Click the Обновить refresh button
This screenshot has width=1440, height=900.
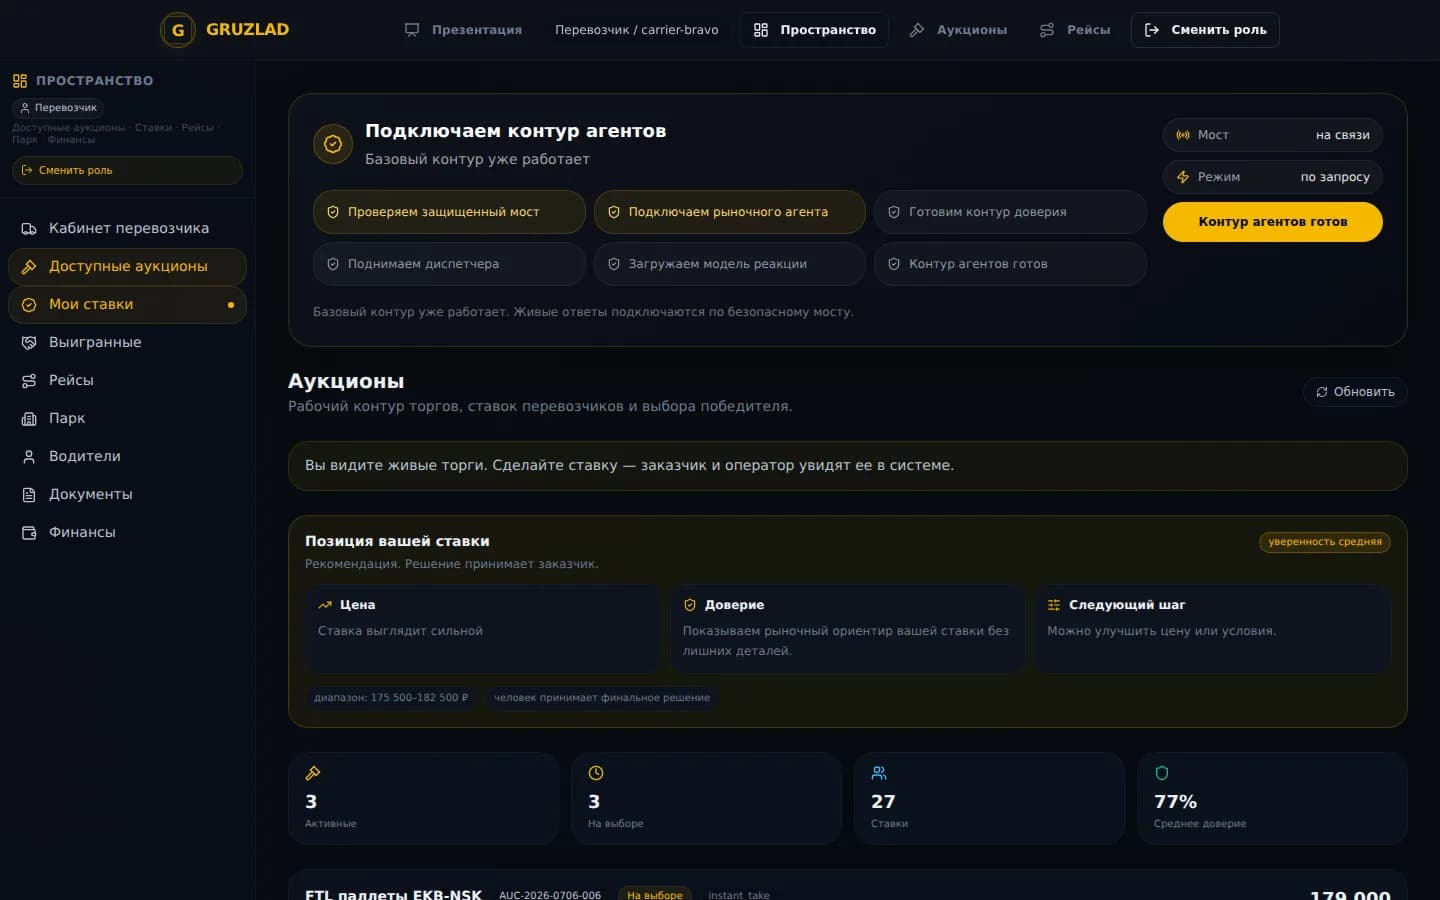[1355, 392]
